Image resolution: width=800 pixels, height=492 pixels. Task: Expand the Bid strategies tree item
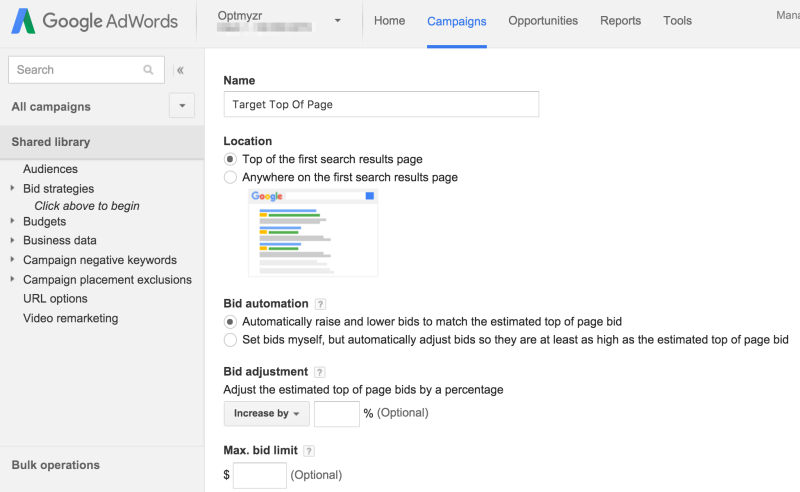click(x=12, y=188)
